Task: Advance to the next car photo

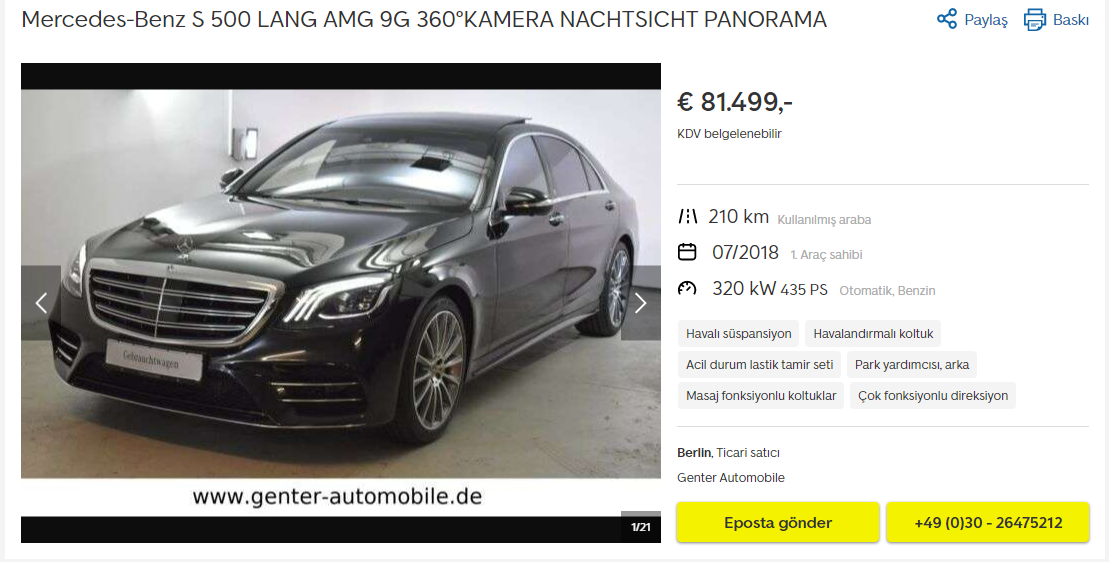Action: [x=641, y=303]
